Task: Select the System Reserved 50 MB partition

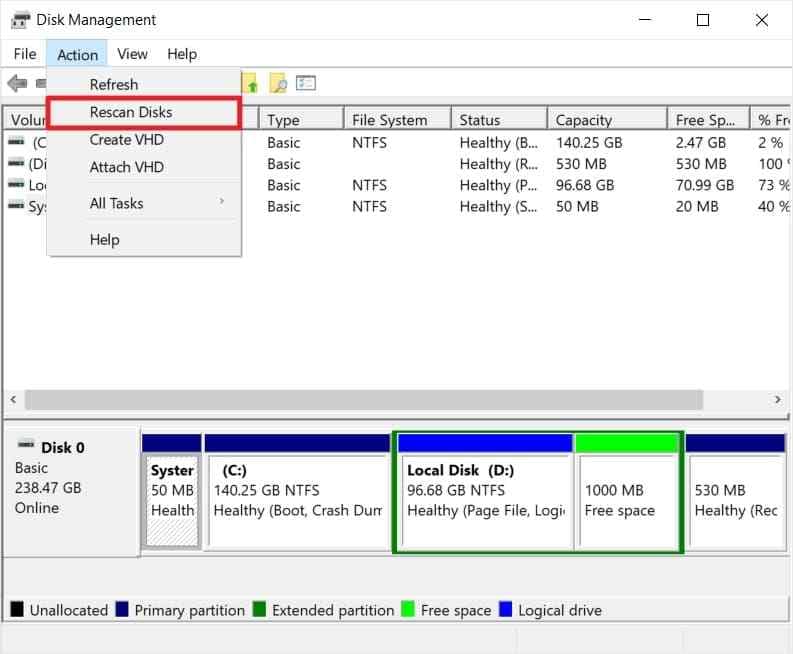Action: 172,492
